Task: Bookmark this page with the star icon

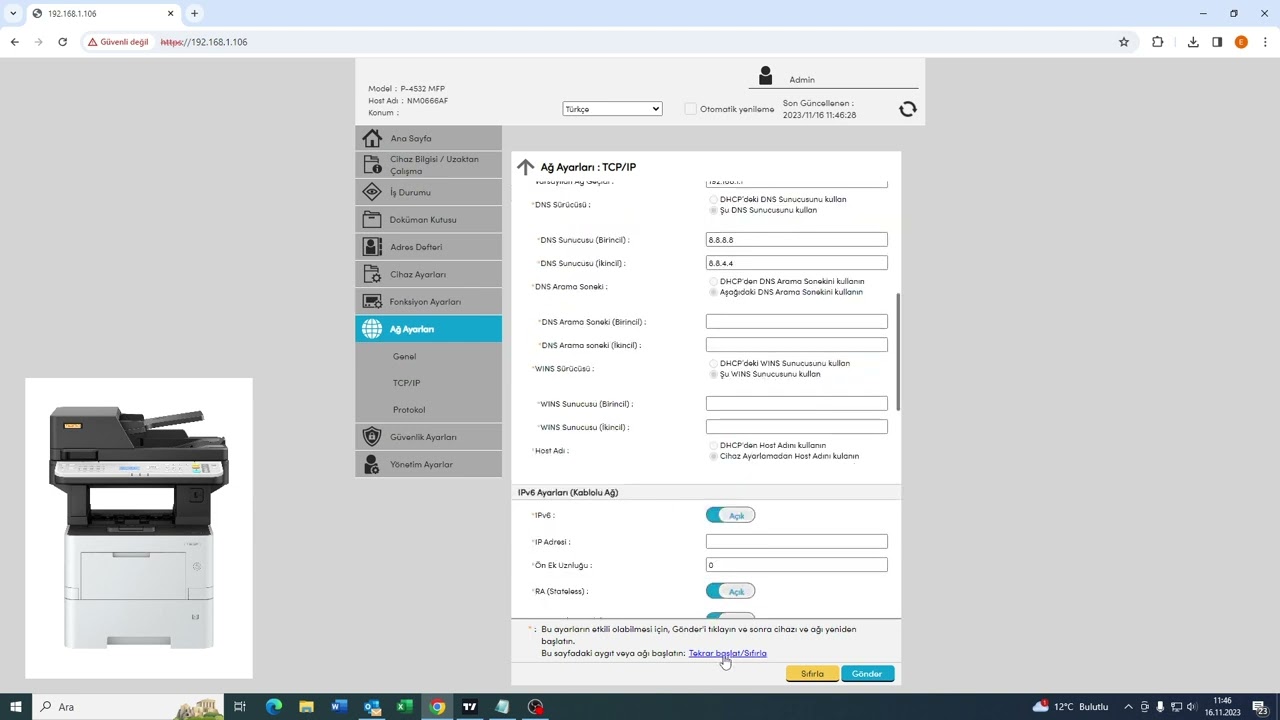Action: pyautogui.click(x=1124, y=42)
